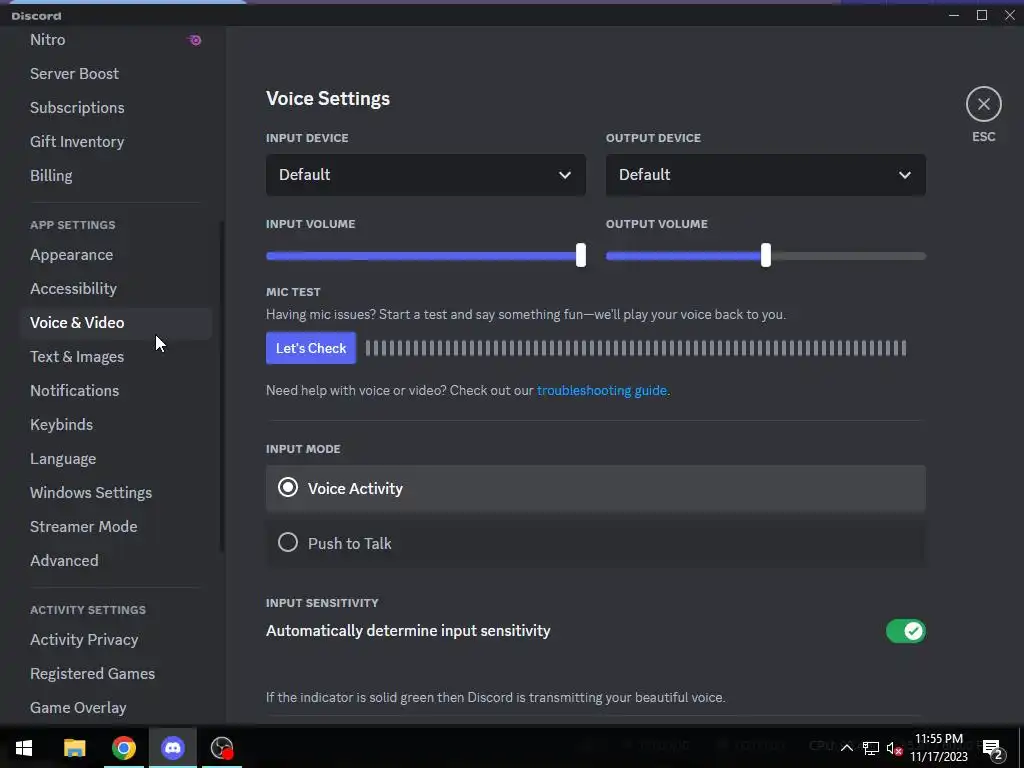Viewport: 1024px width, 768px height.
Task: Open Text & Images settings
Action: point(77,357)
